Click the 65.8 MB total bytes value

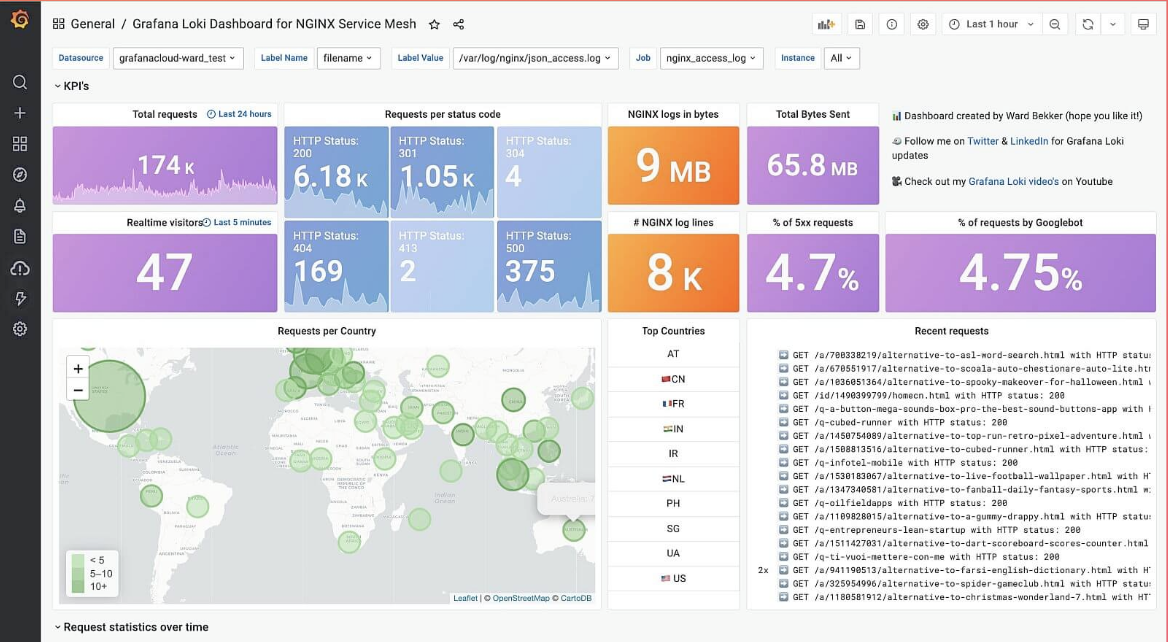(x=813, y=165)
